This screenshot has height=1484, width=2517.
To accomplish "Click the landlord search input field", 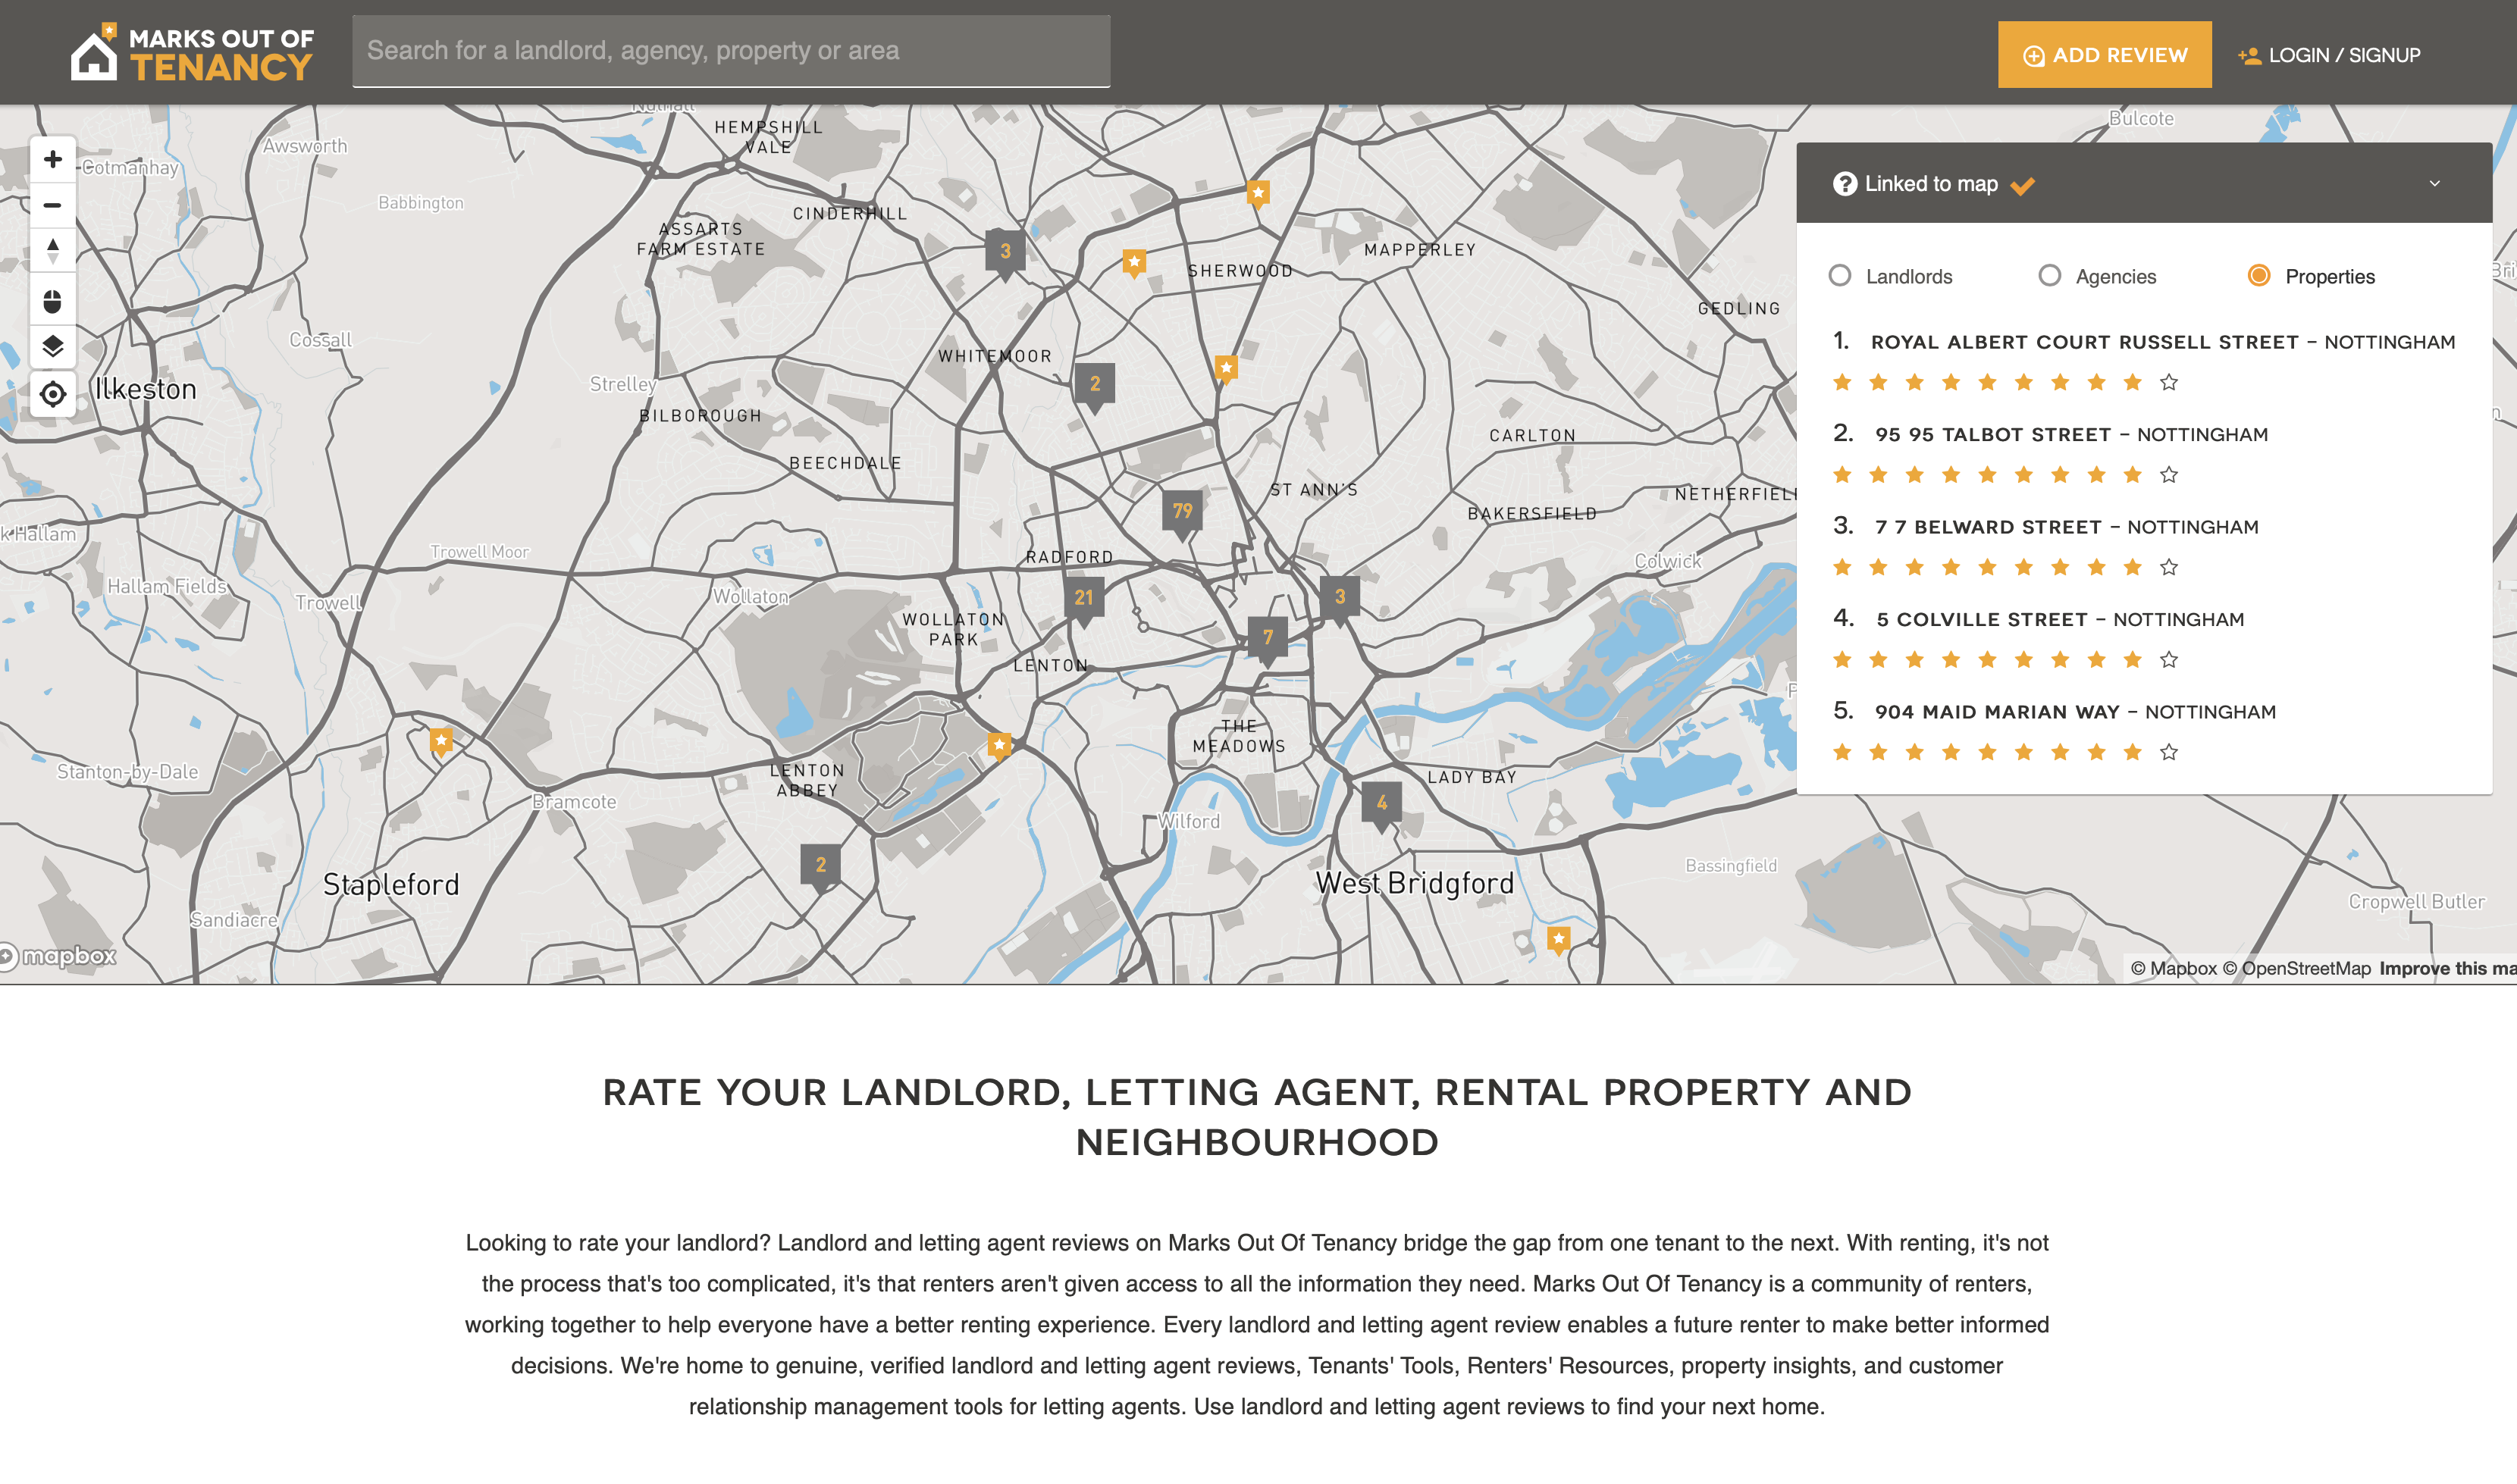I will (730, 51).
